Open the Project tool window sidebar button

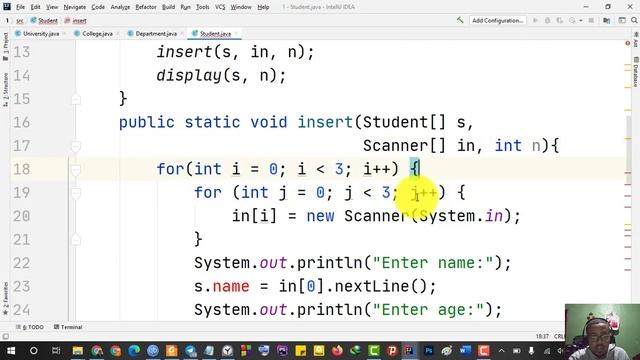pyautogui.click(x=5, y=47)
